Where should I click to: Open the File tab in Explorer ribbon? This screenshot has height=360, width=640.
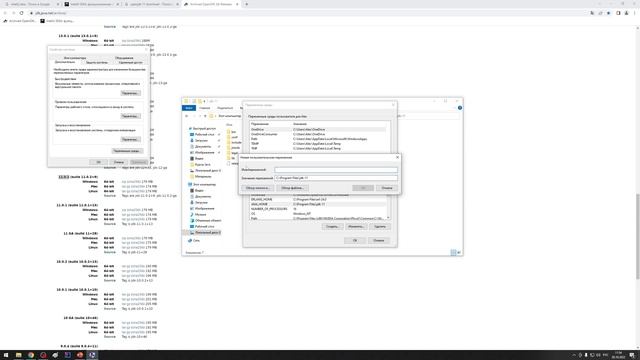[x=189, y=108]
